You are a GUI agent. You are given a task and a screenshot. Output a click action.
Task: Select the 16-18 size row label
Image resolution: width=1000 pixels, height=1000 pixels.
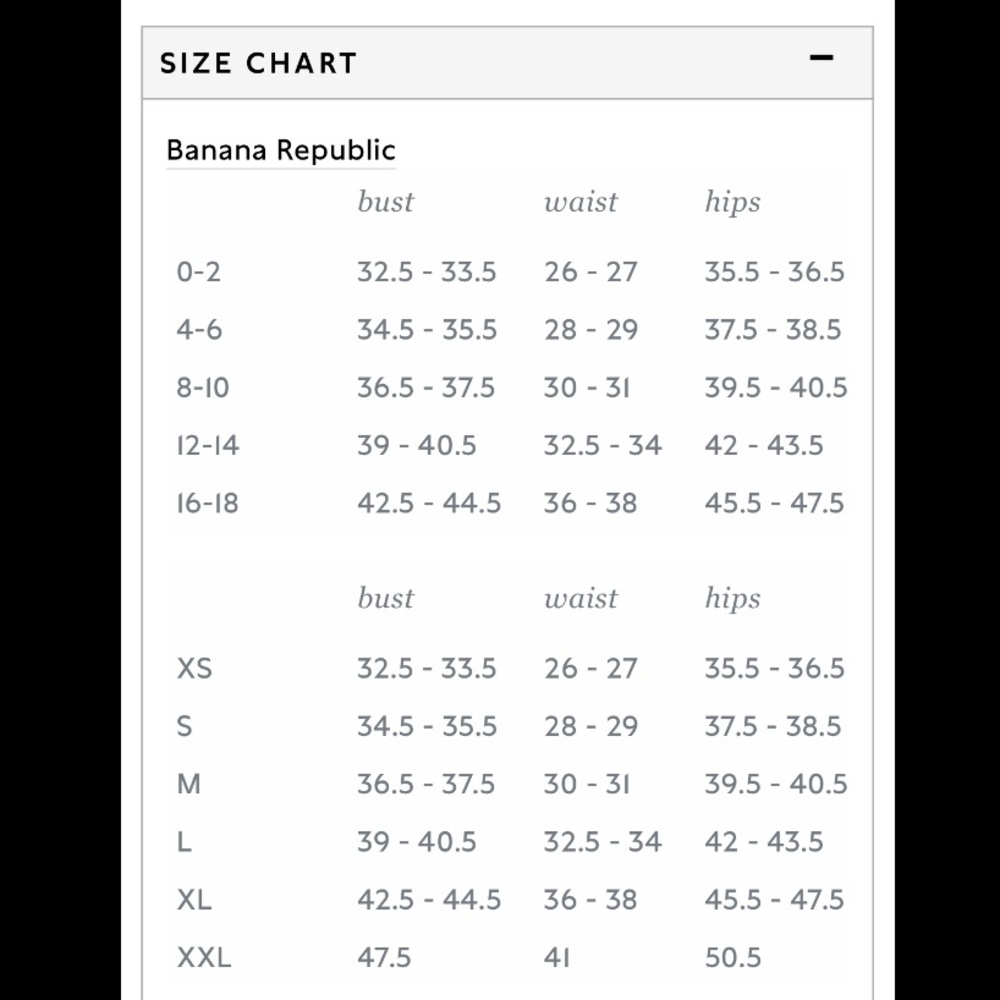coord(207,504)
